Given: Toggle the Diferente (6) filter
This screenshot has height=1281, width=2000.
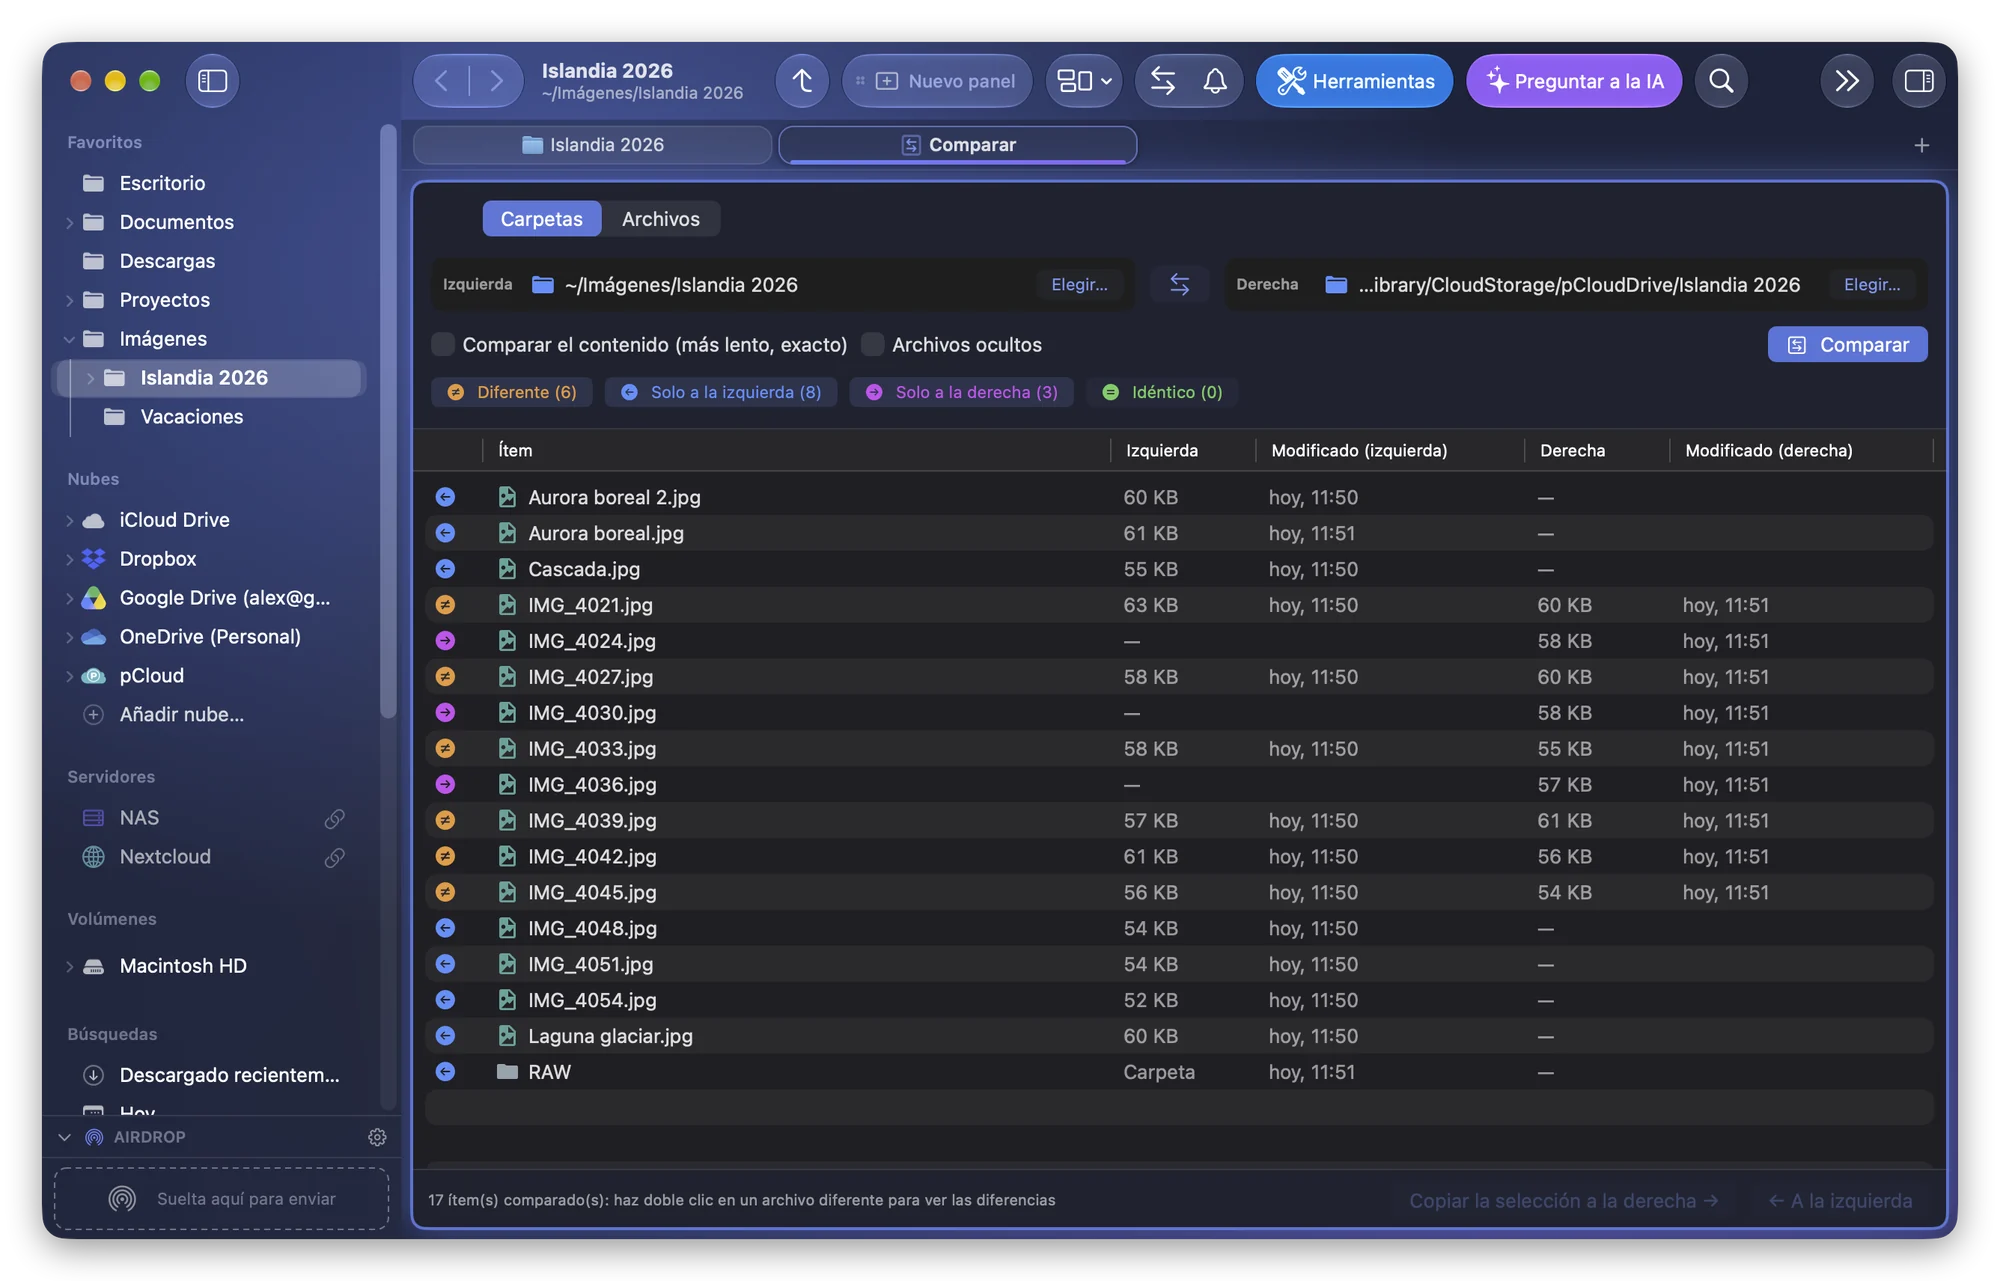Looking at the screenshot, I should (x=511, y=393).
